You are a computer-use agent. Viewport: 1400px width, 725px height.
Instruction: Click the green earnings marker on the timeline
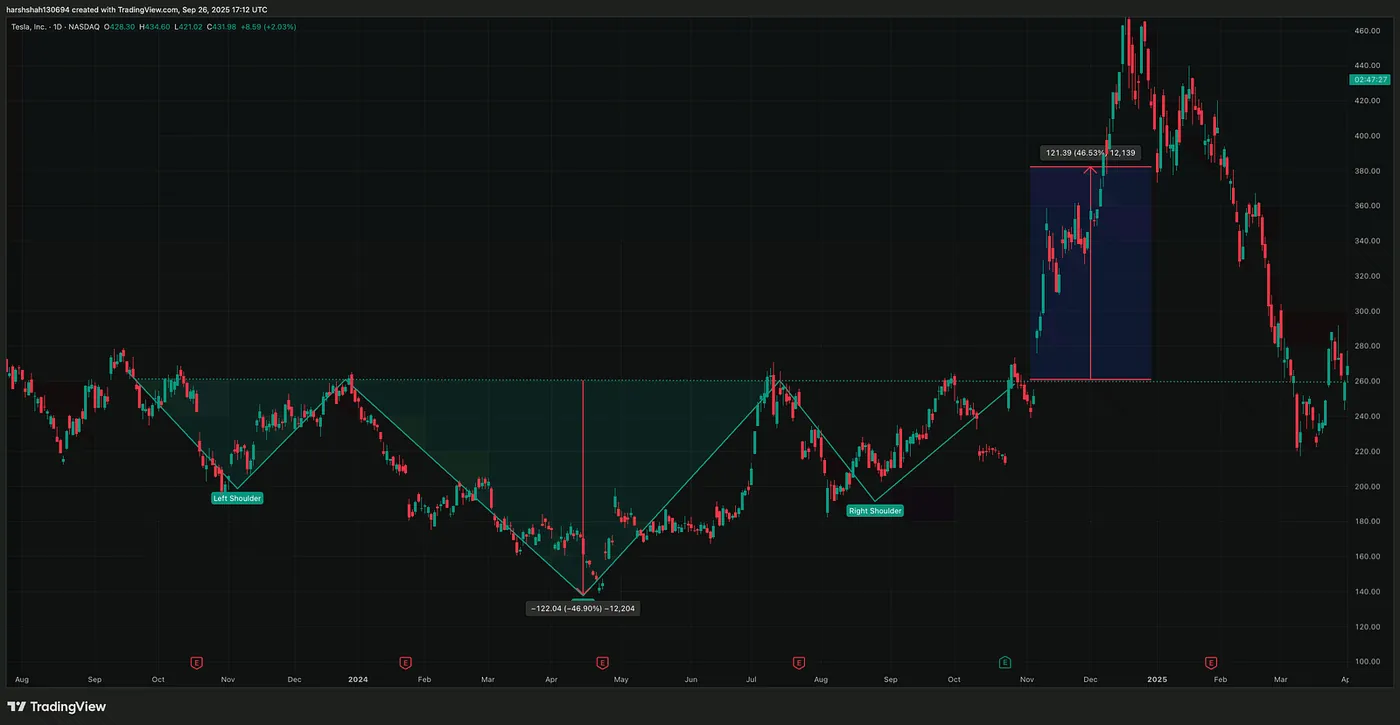1005,662
